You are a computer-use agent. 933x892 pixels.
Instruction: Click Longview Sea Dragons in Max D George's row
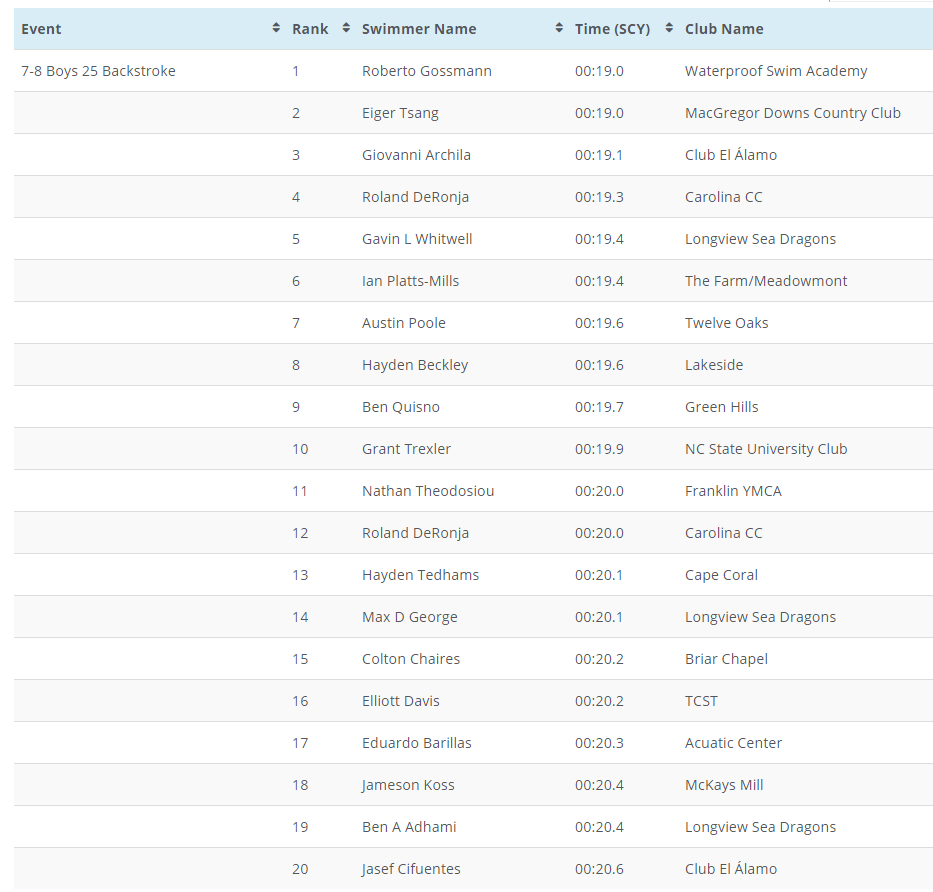(760, 617)
